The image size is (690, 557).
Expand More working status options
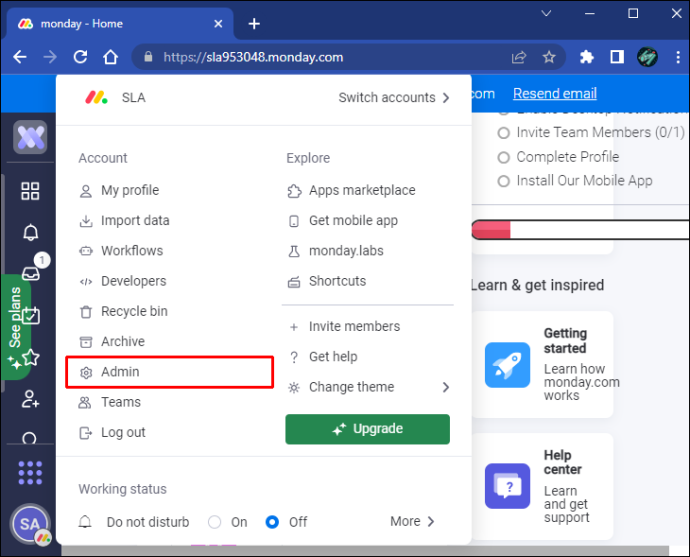(x=412, y=521)
